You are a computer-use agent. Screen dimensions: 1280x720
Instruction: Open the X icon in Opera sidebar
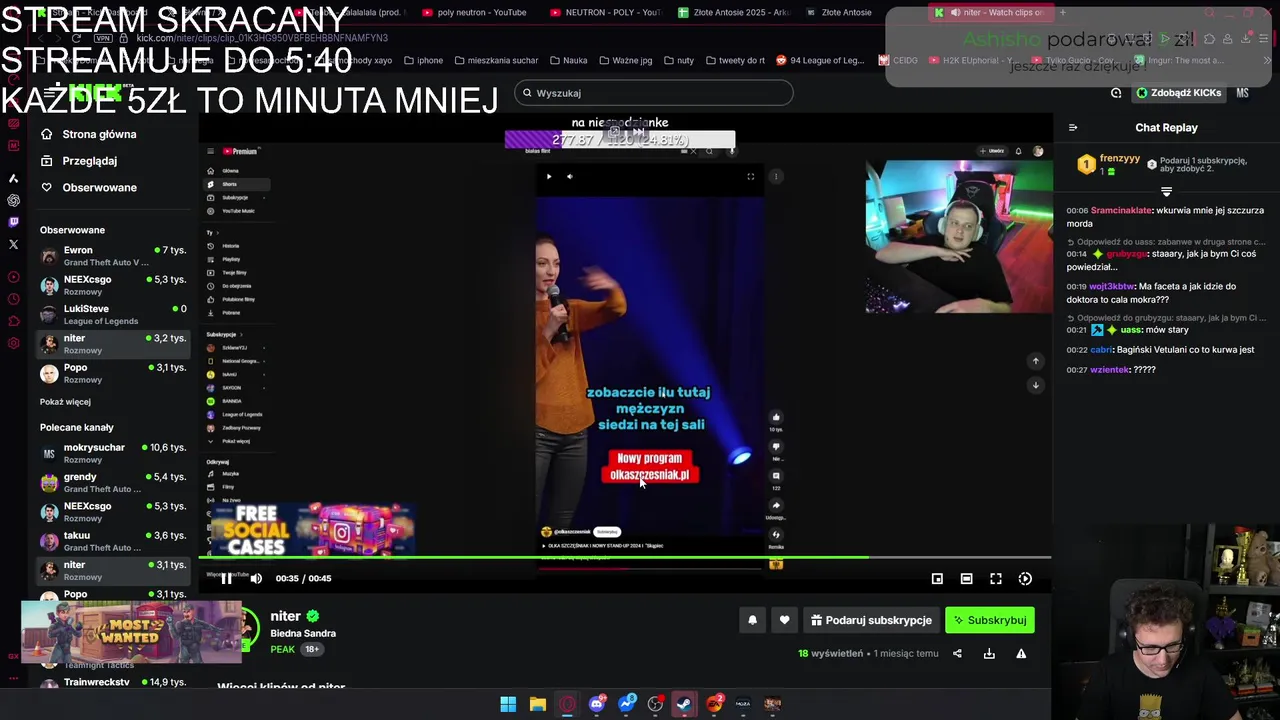coord(13,244)
